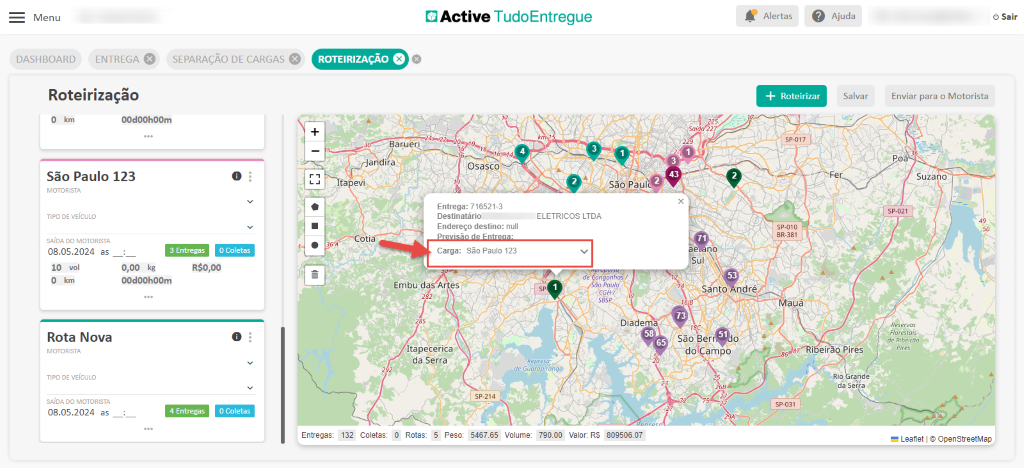
Task: Select the draw rectangle tool
Action: (315, 225)
